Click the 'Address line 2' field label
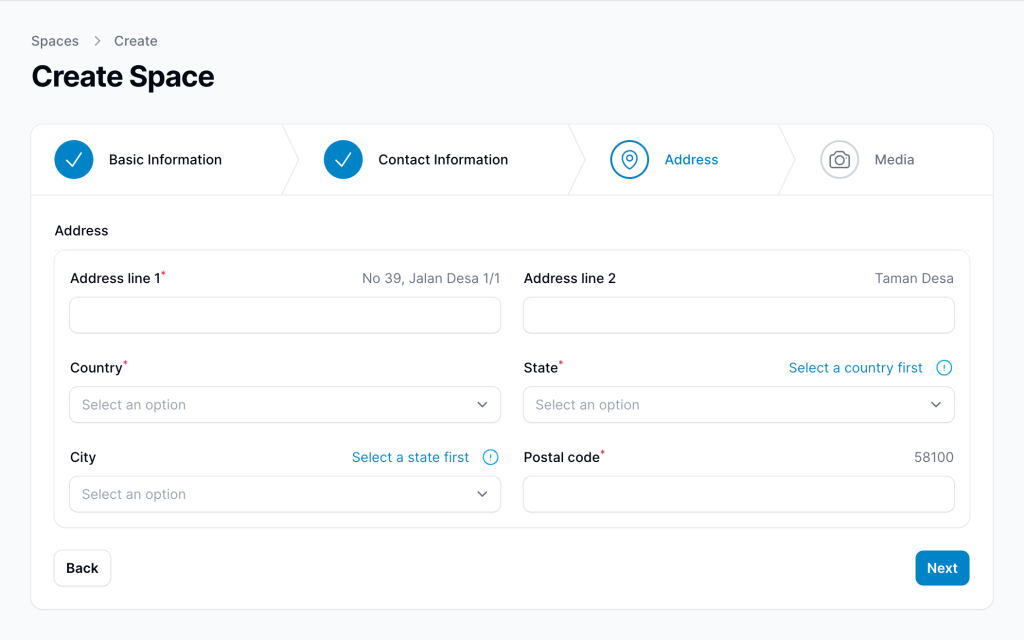 (569, 278)
